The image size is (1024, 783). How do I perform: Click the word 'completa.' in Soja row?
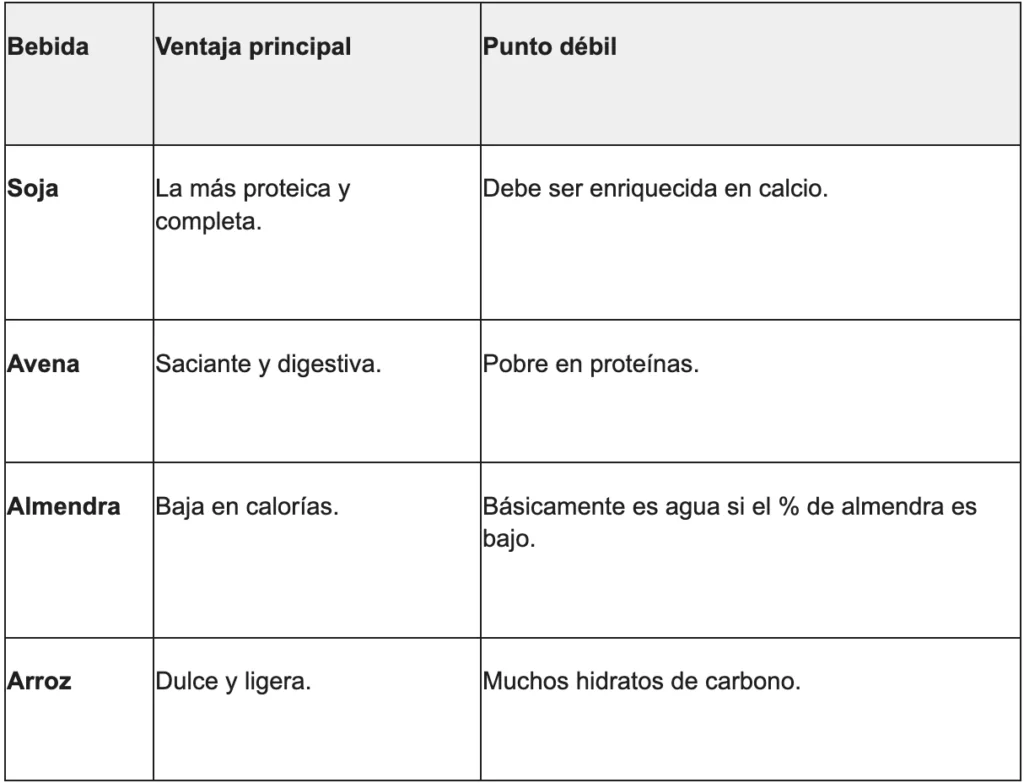click(208, 222)
